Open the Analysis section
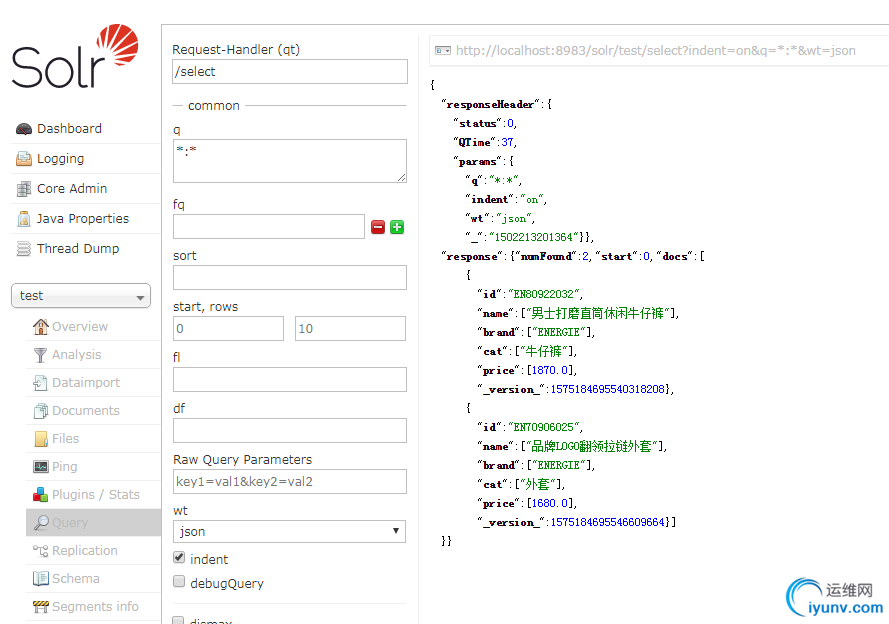The height and width of the screenshot is (624, 889). click(77, 355)
